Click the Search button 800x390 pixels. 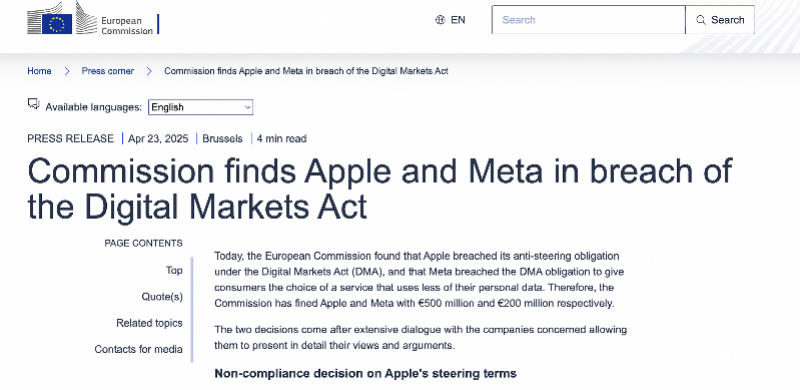pos(720,20)
